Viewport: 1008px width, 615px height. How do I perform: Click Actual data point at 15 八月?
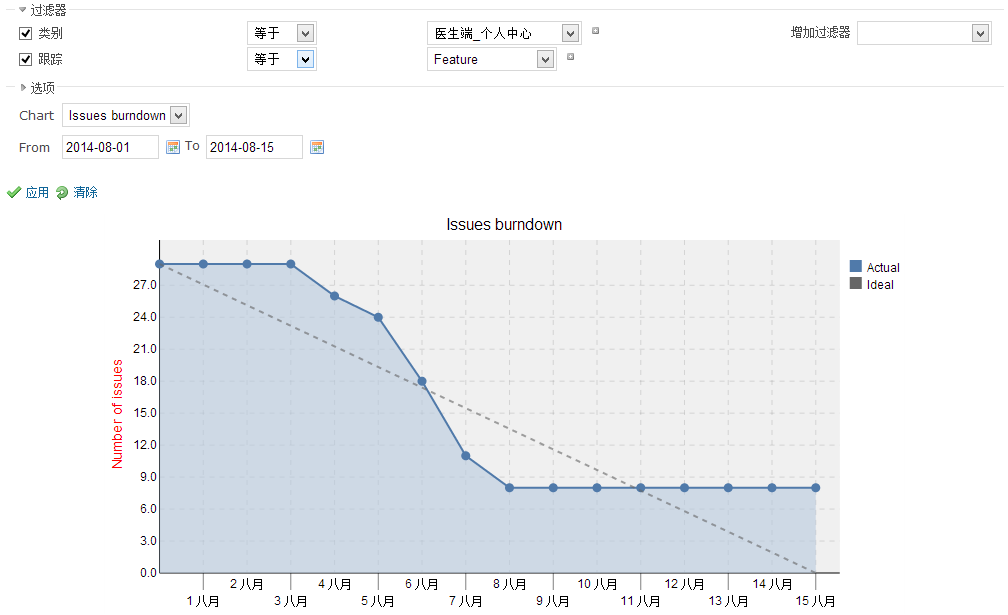coord(816,488)
